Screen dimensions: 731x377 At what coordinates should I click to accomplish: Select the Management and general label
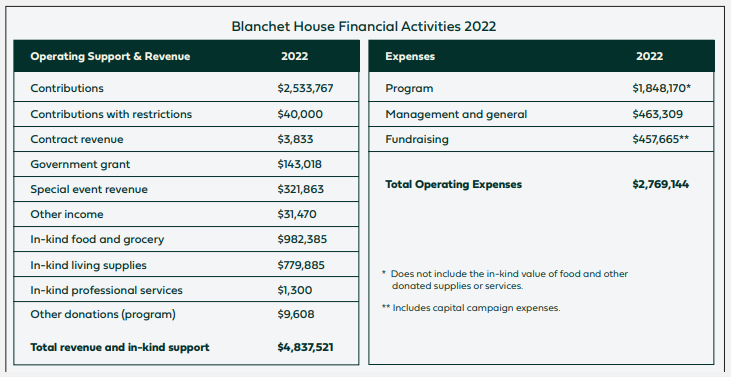456,114
